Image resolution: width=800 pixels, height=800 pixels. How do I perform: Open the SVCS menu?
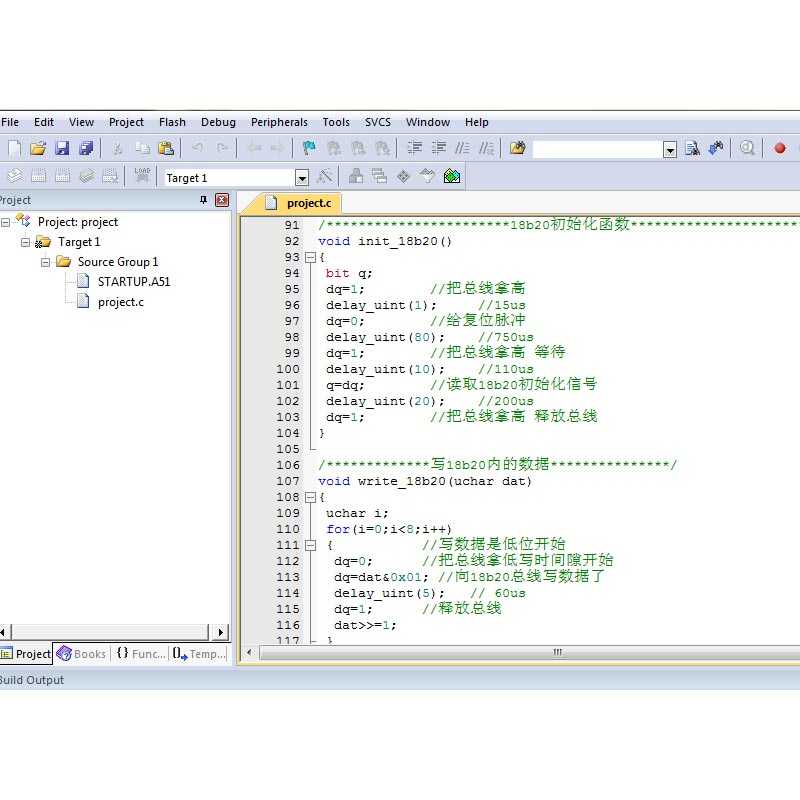point(378,122)
